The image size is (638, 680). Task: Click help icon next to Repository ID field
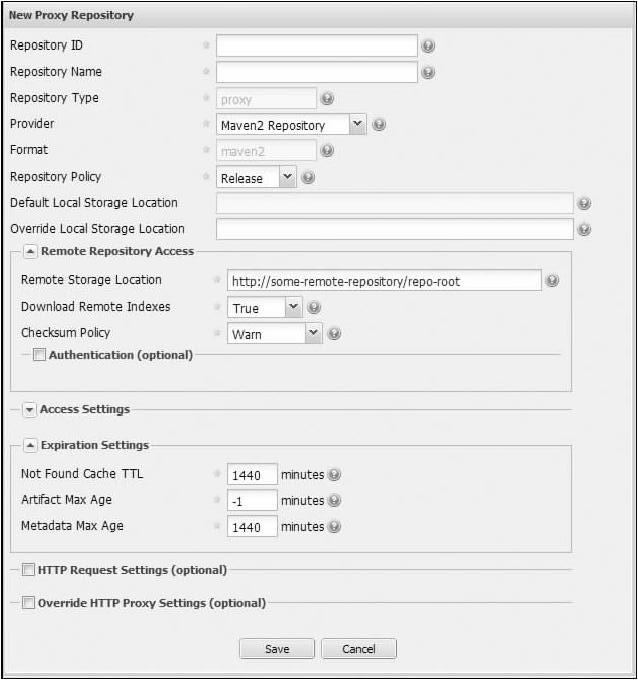[428, 46]
